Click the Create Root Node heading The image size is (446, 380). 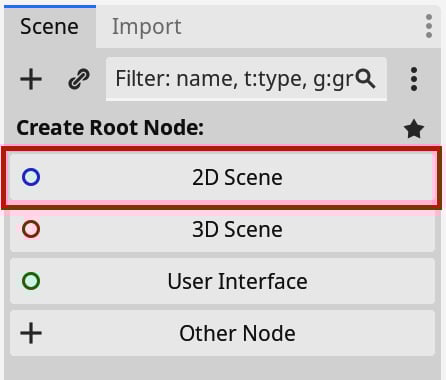(x=110, y=128)
